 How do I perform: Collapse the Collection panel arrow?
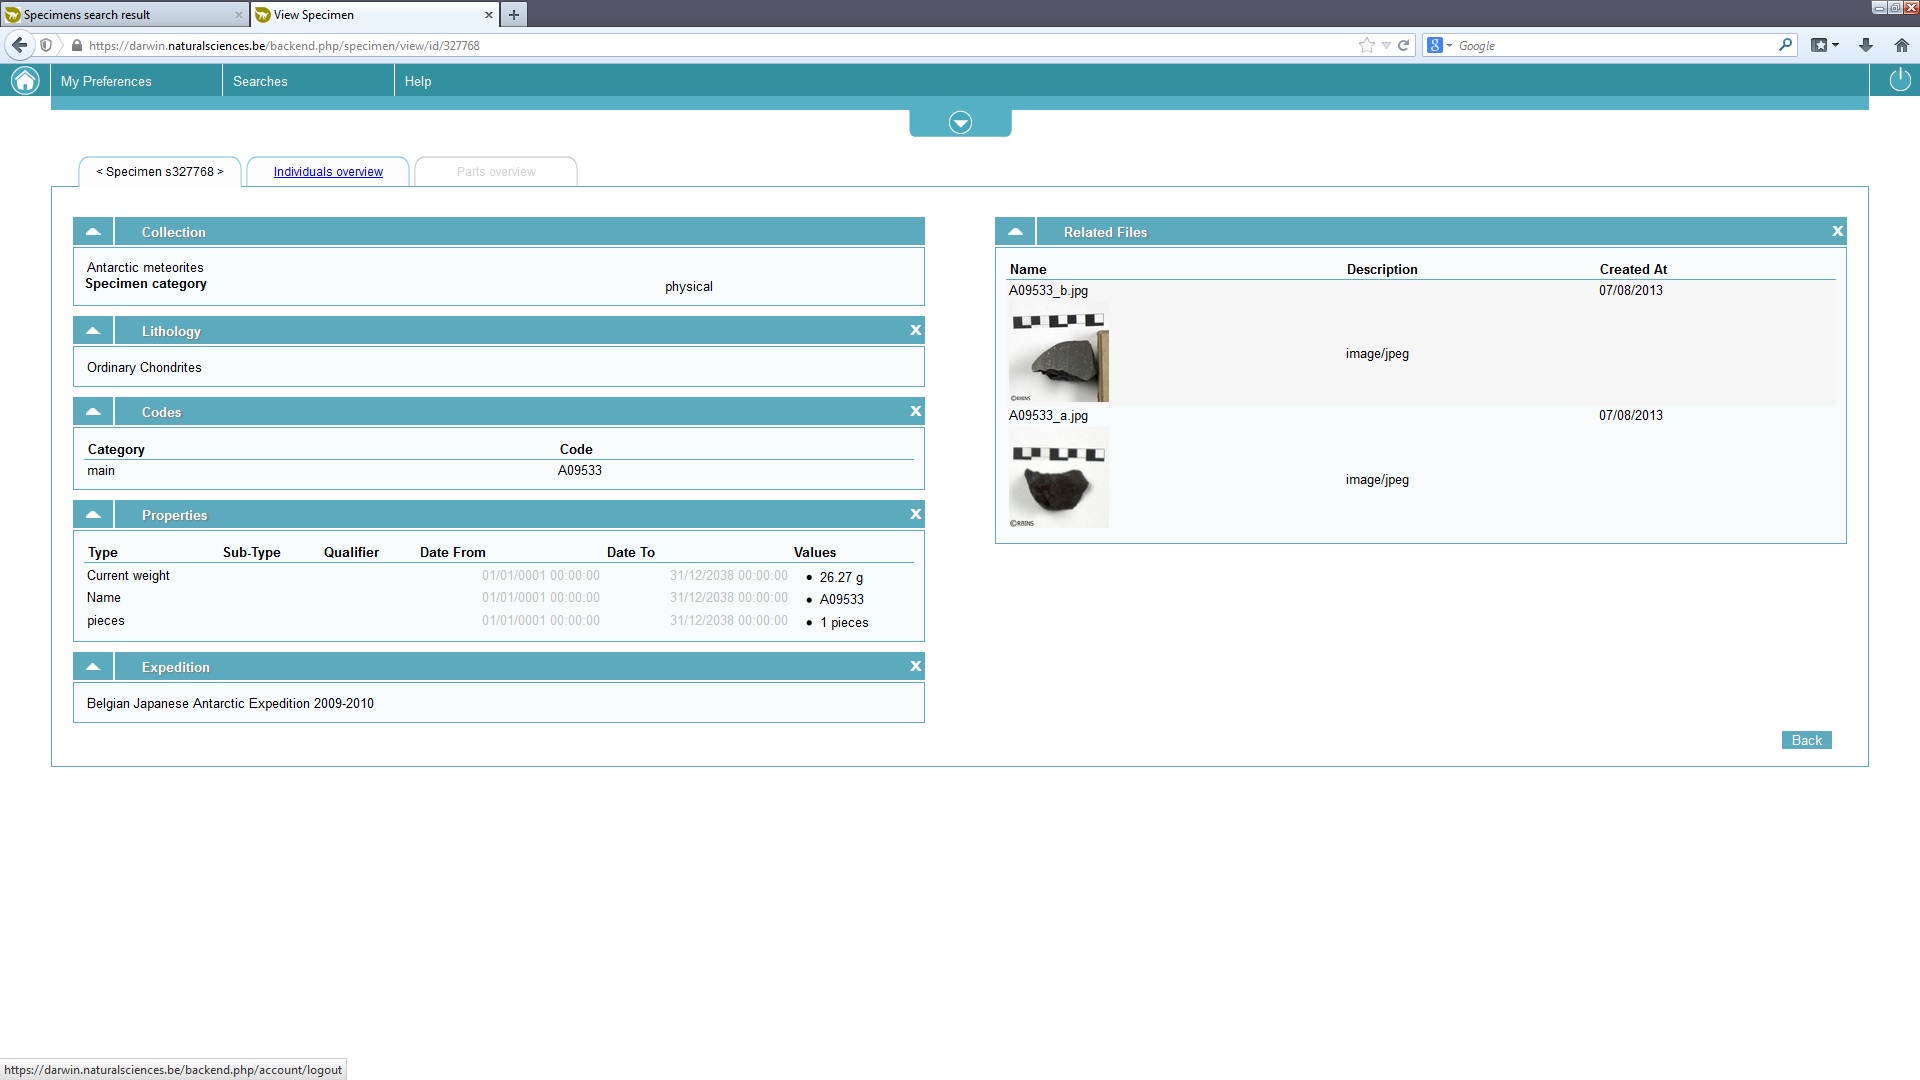pos(93,231)
